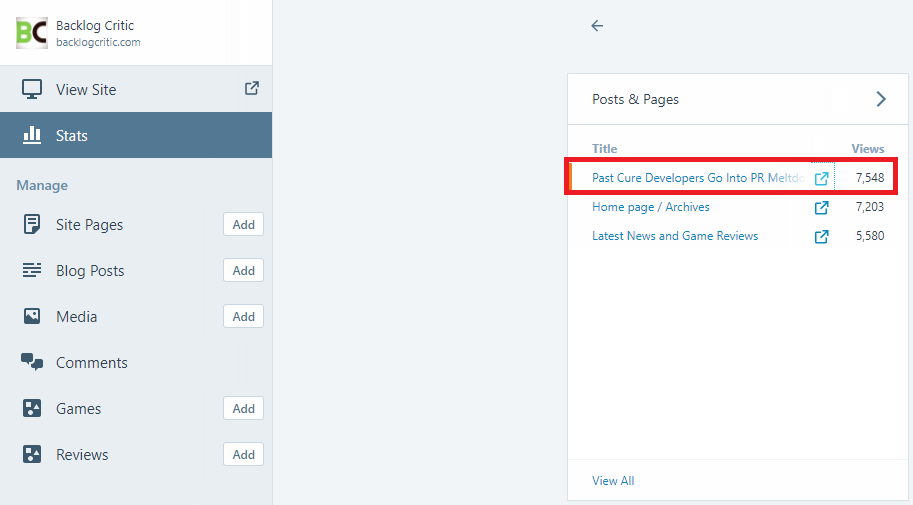This screenshot has height=505, width=913.
Task: Select Stats in the sidebar
Action: point(136,135)
